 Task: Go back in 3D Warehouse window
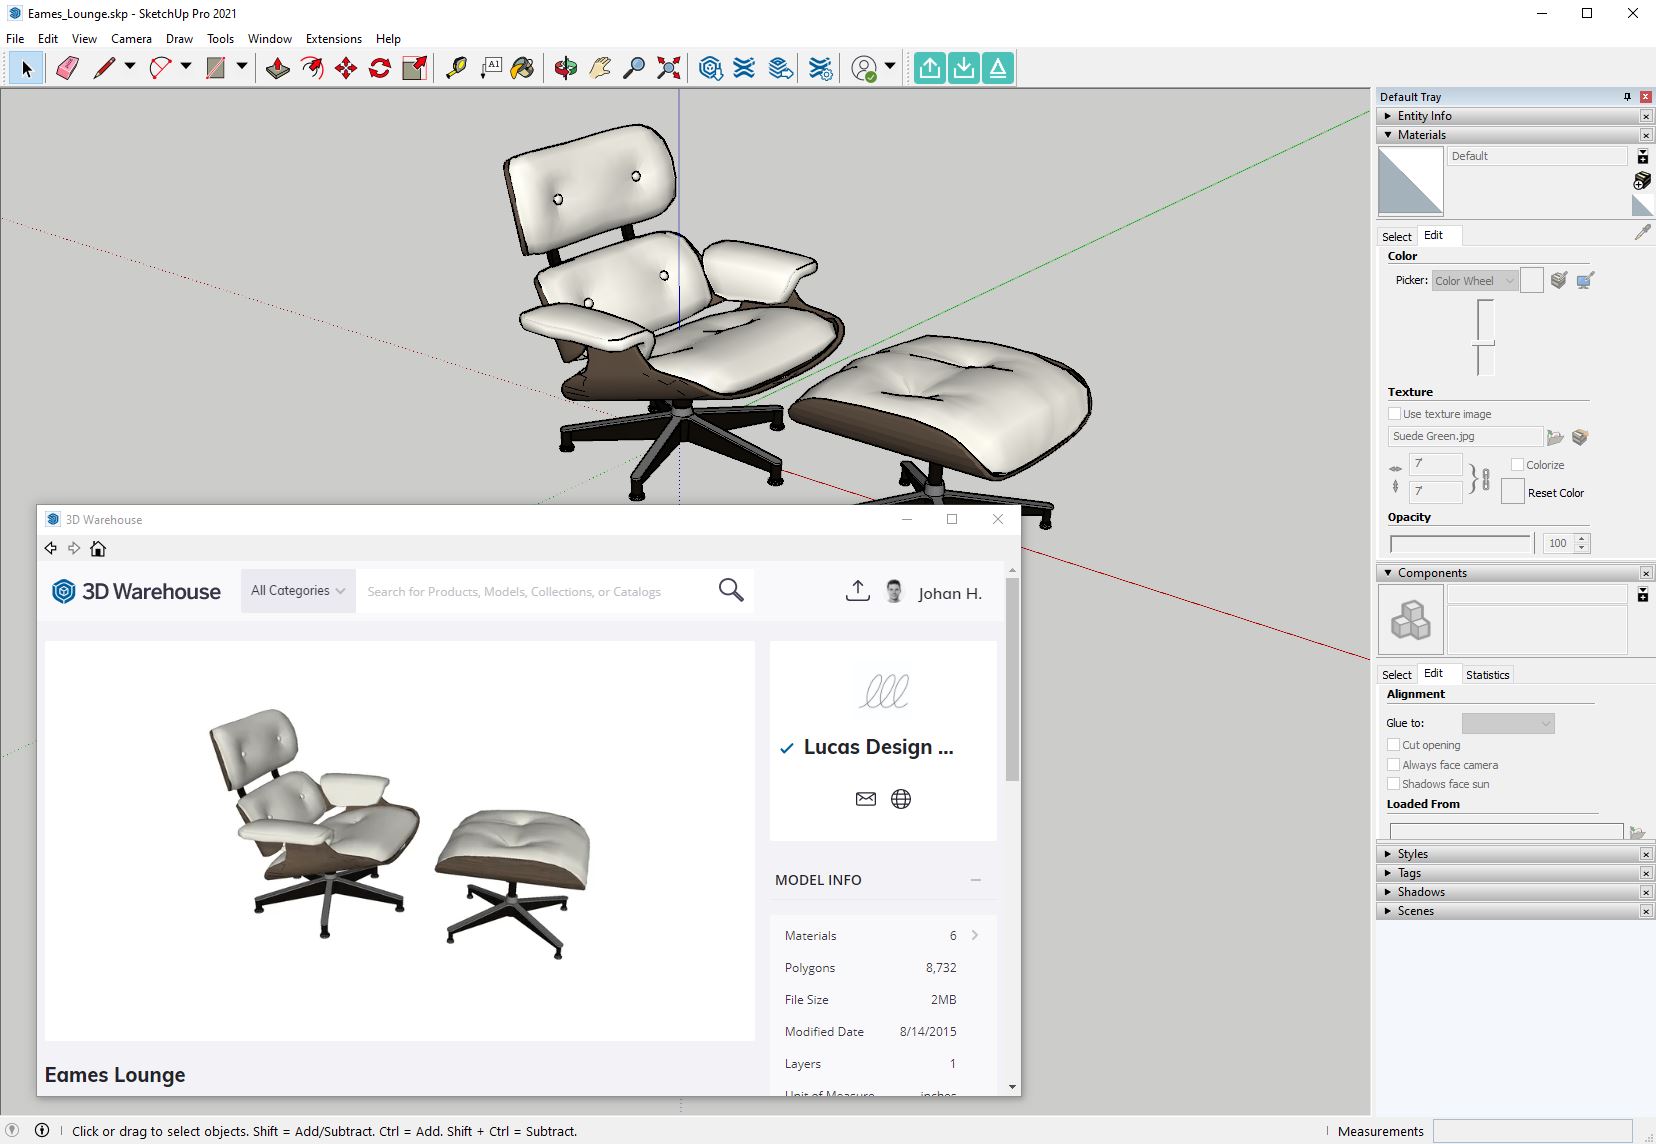point(51,548)
